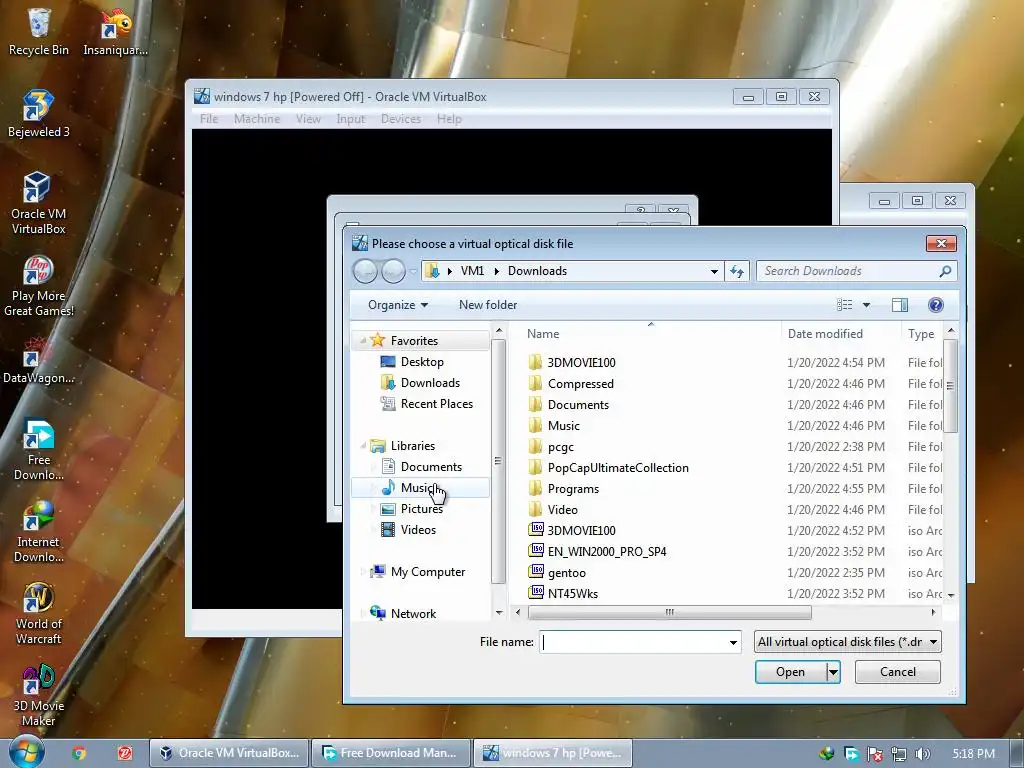Select the pcgc folder
The image size is (1024, 768).
[560, 447]
